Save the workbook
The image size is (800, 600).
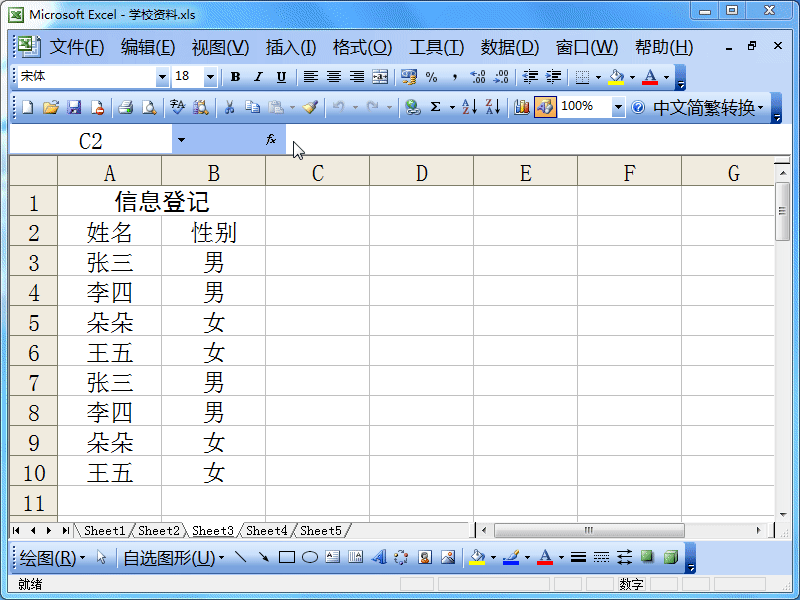click(x=74, y=107)
